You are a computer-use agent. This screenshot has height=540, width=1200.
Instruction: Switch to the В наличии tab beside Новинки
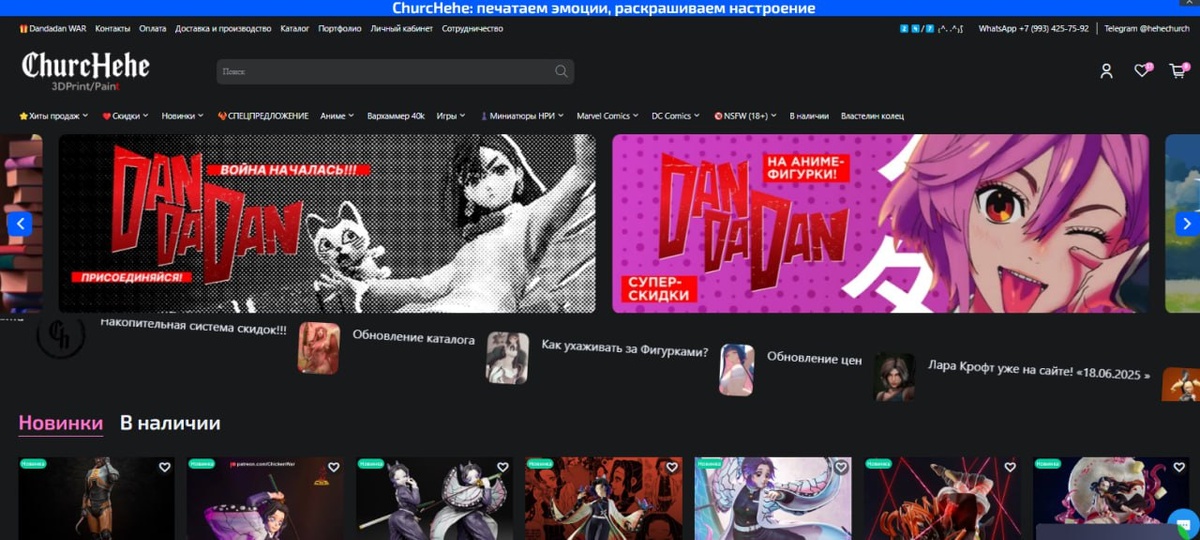[x=170, y=423]
